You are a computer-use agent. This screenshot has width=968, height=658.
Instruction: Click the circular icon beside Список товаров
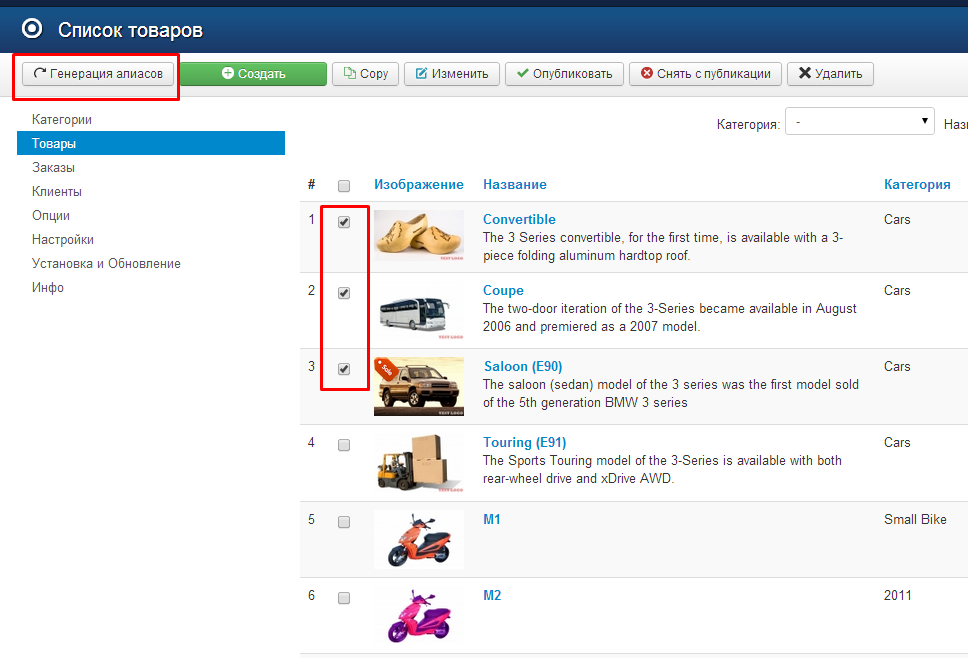[x=32, y=30]
